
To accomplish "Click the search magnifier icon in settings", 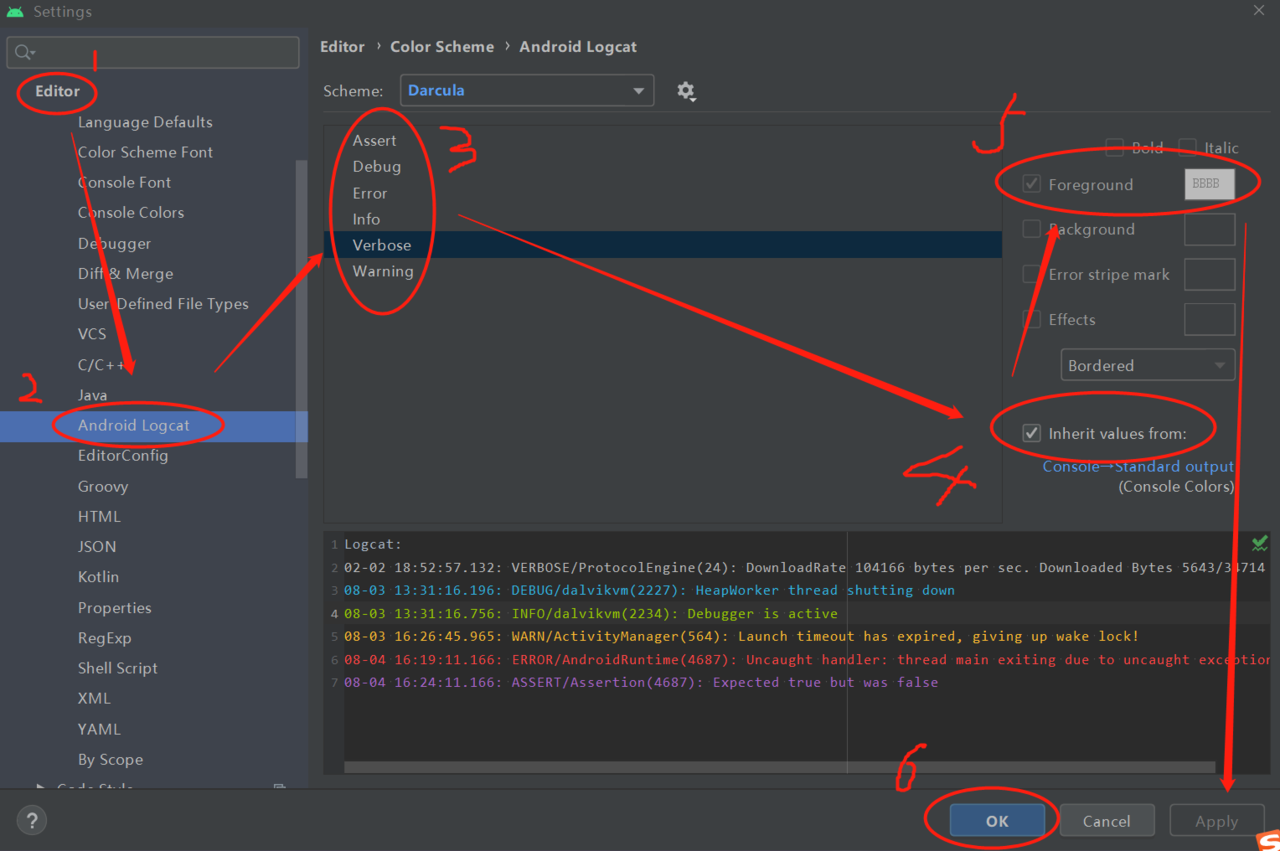I will [24, 52].
